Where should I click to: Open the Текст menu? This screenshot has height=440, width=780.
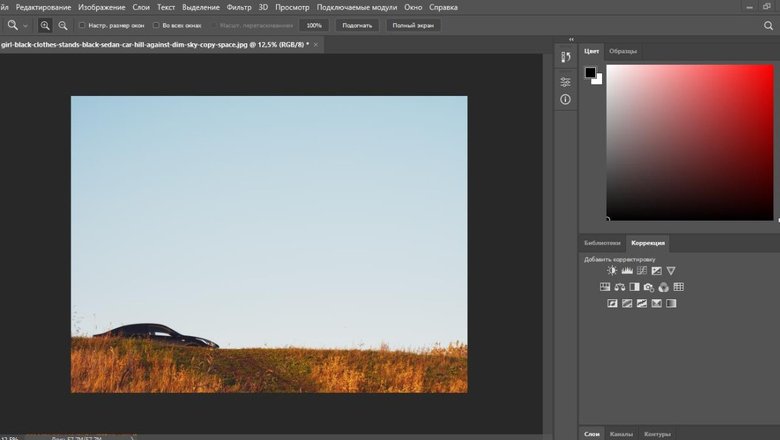[x=166, y=7]
